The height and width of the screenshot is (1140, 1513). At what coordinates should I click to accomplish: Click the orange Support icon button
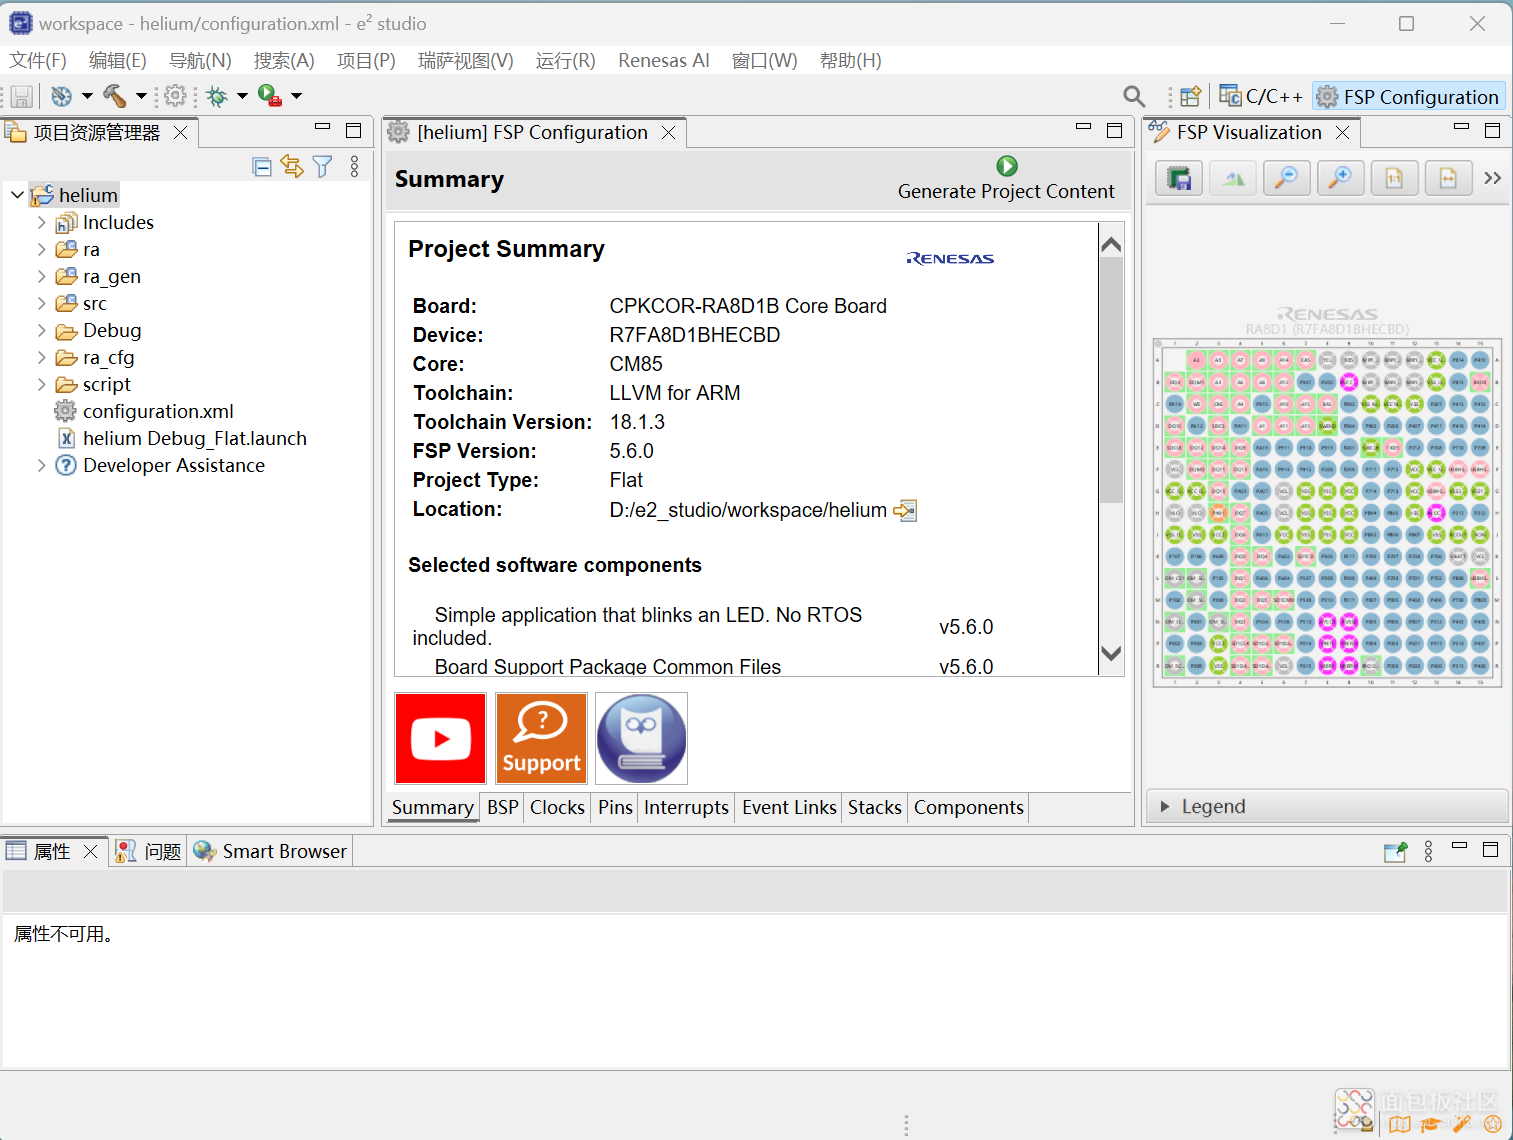click(541, 738)
